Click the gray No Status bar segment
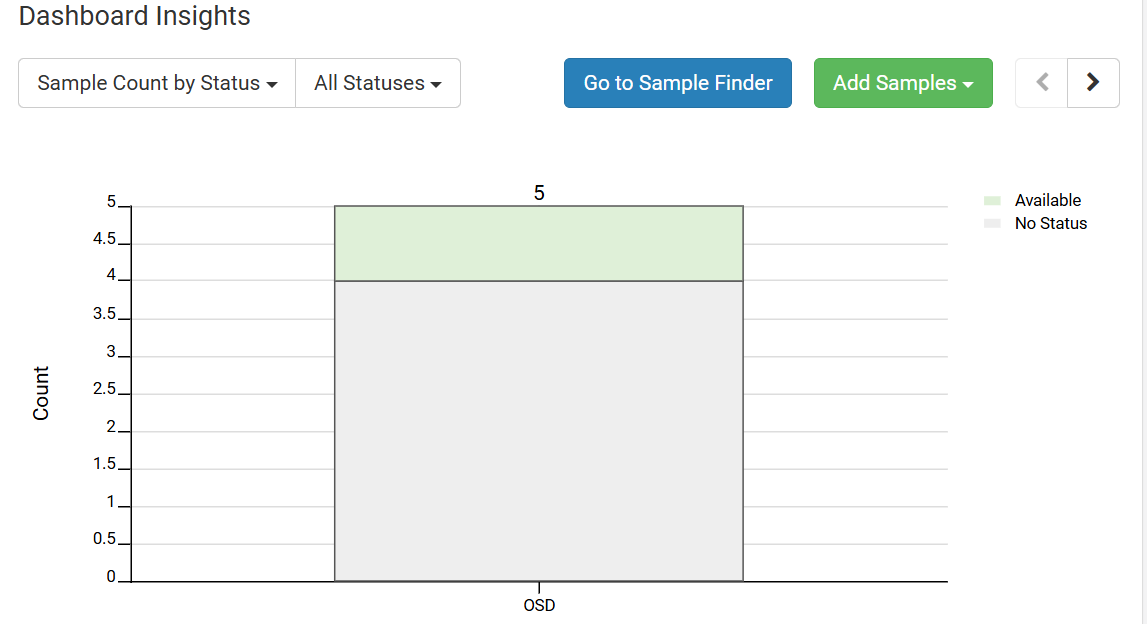 [x=539, y=430]
